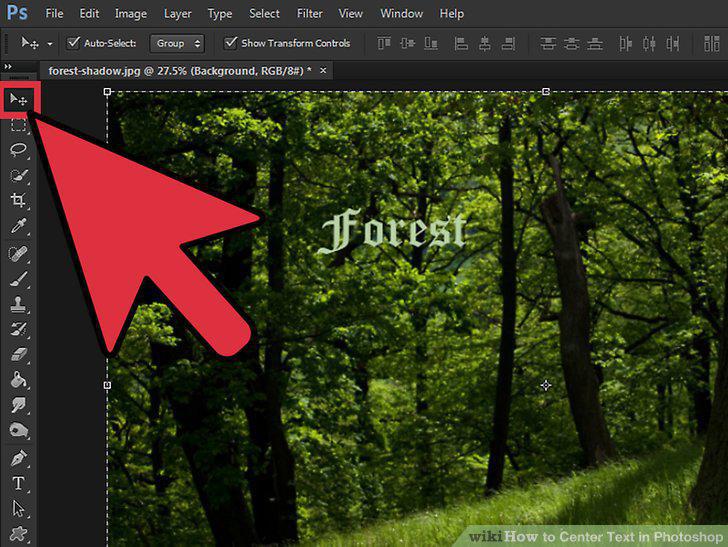This screenshot has height=547, width=728.
Task: Expand the toolbox double-arrow toggle
Action: click(x=8, y=66)
